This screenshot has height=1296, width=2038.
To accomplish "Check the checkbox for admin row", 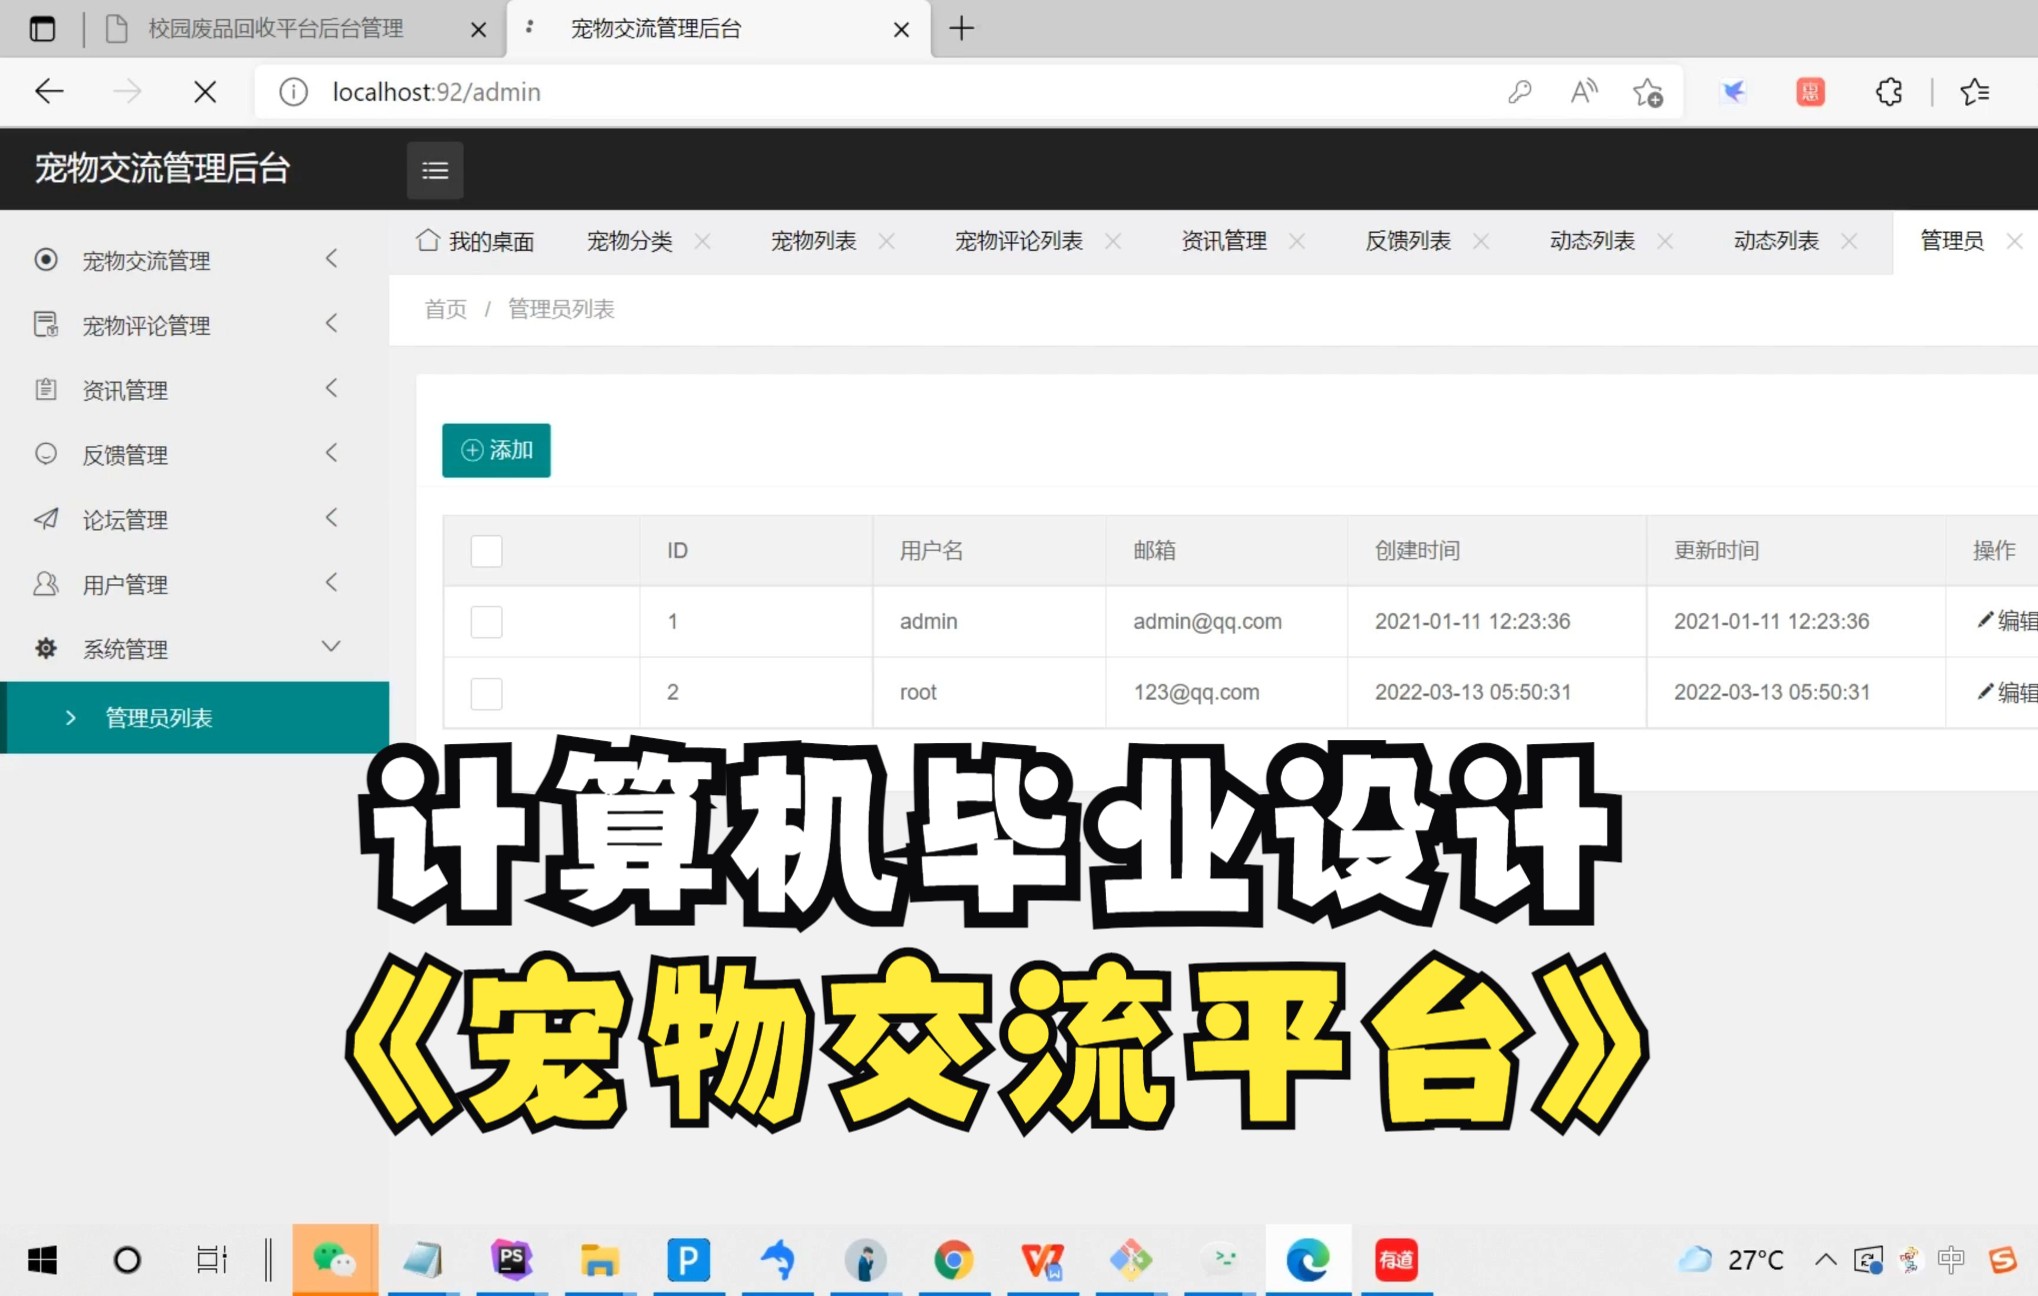I will pos(486,622).
